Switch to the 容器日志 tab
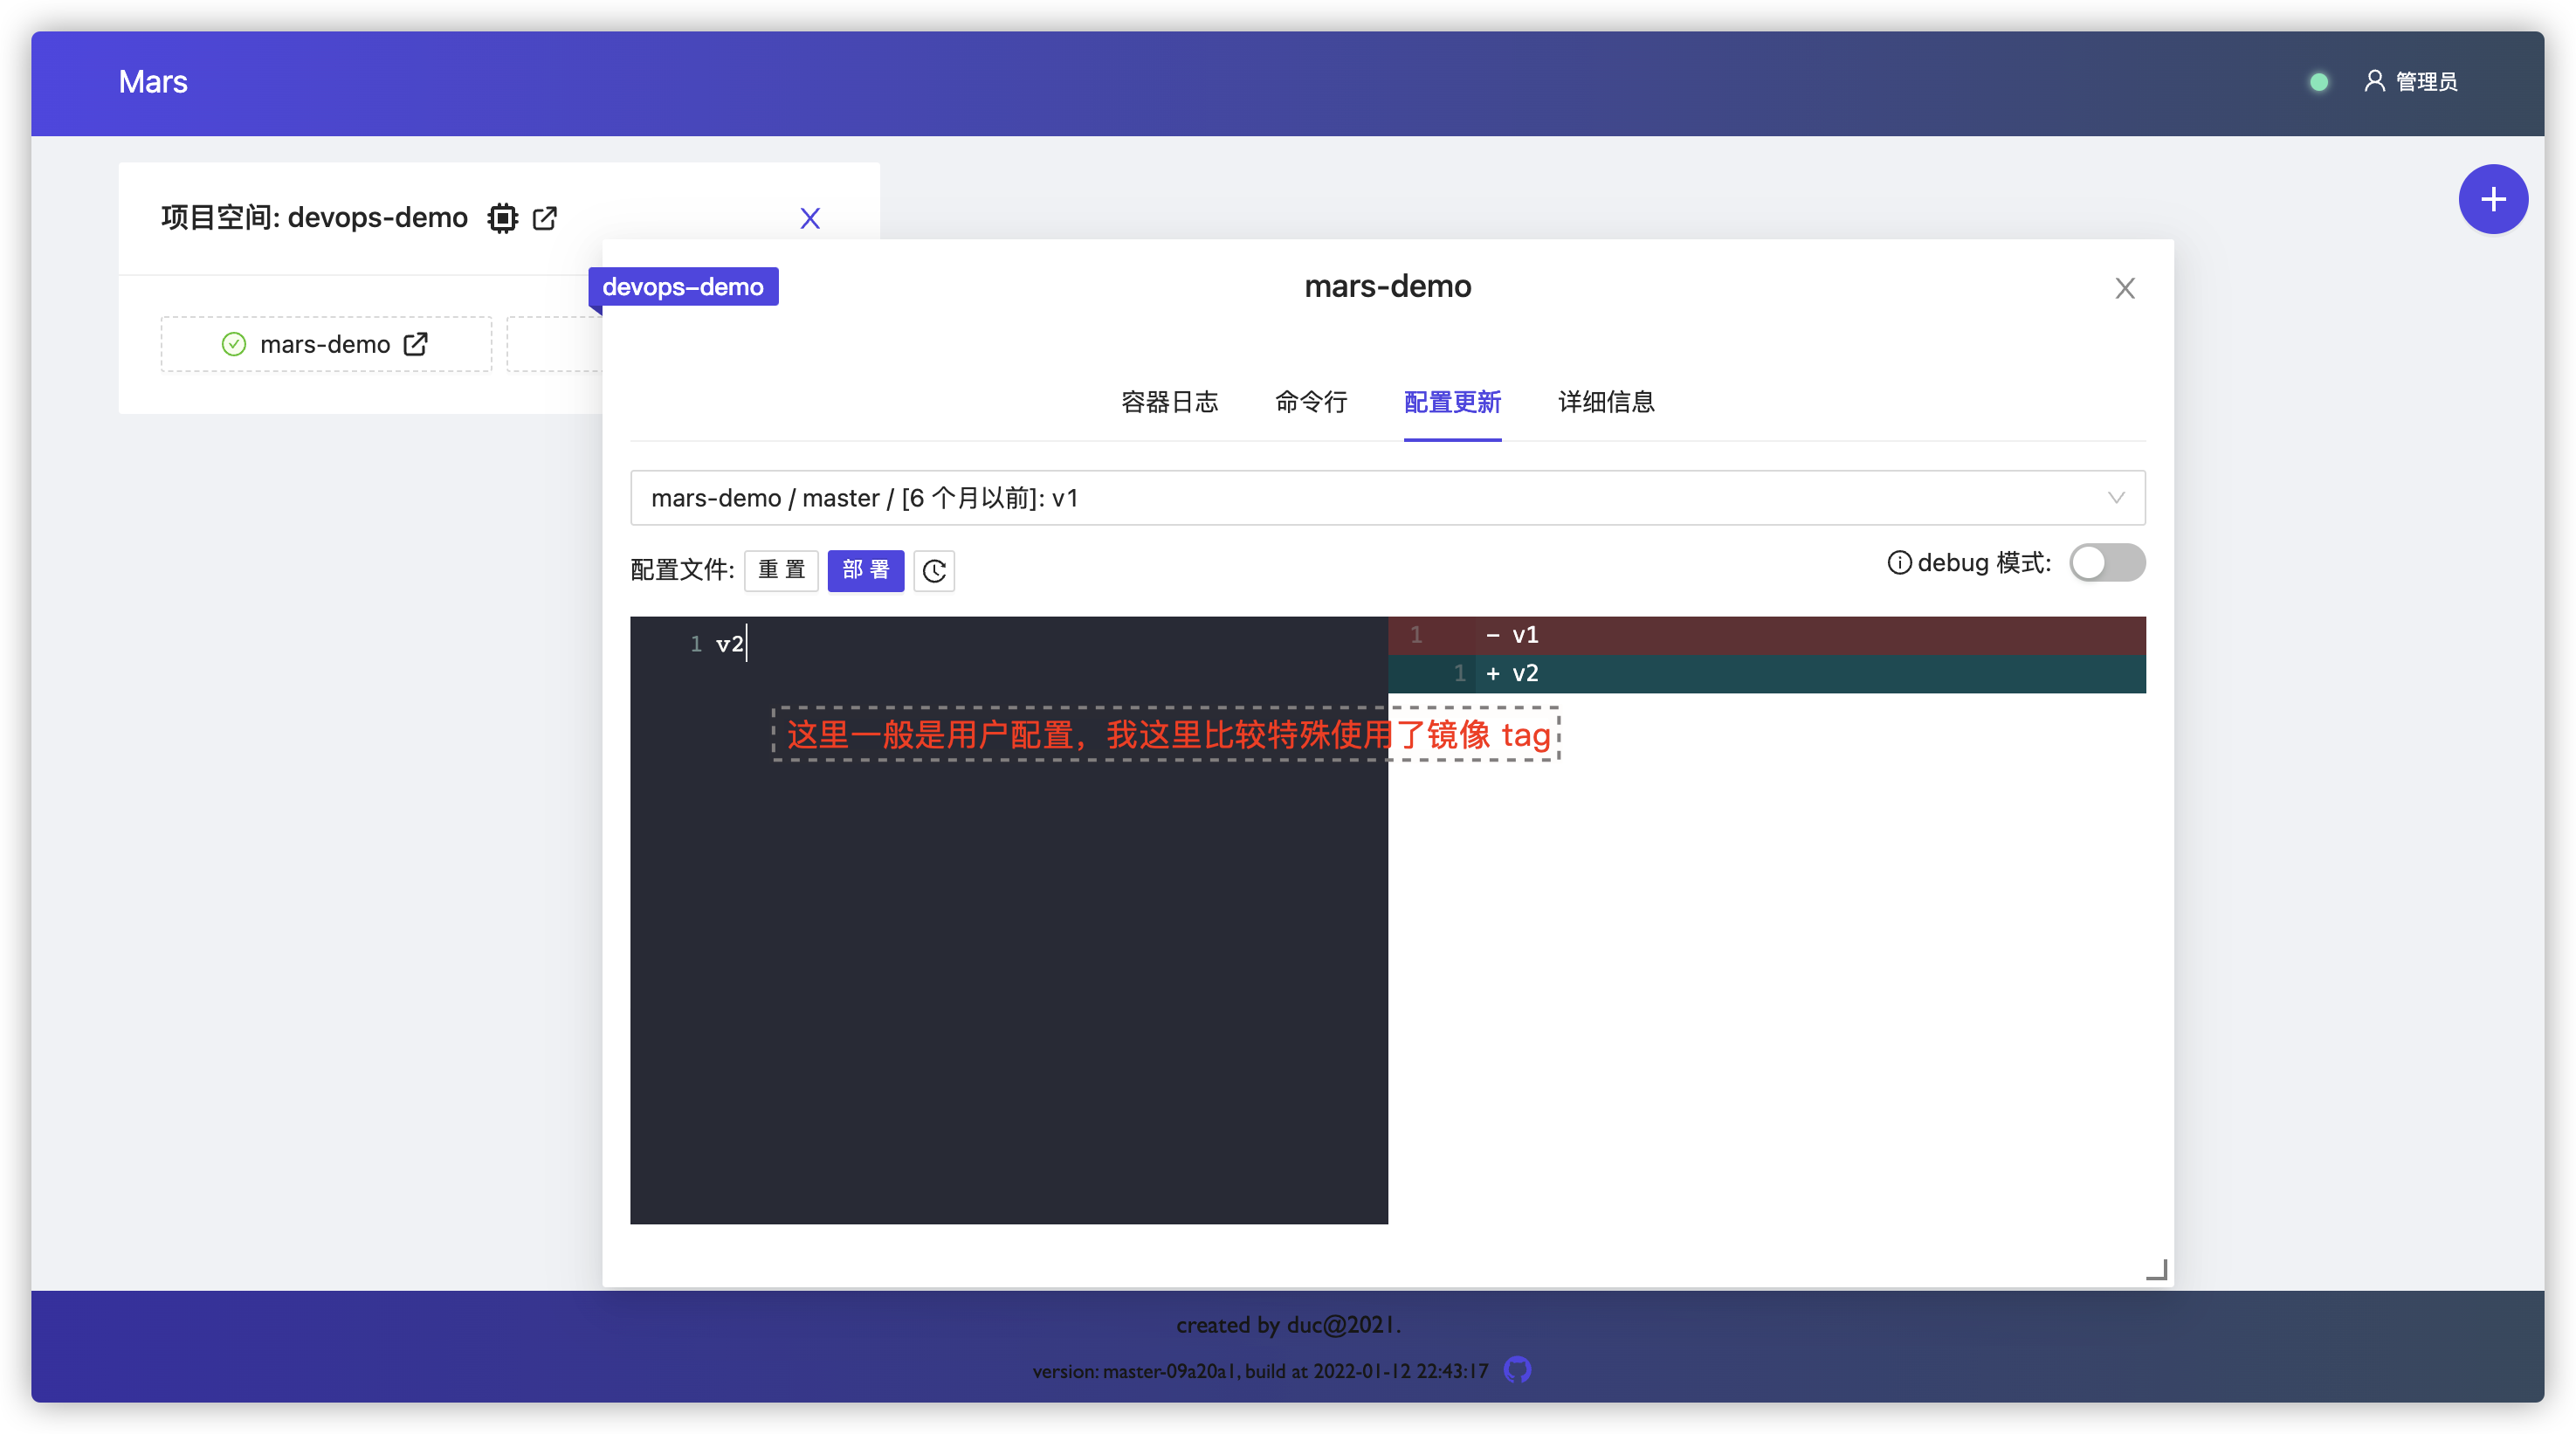The height and width of the screenshot is (1434, 2576). pos(1169,402)
